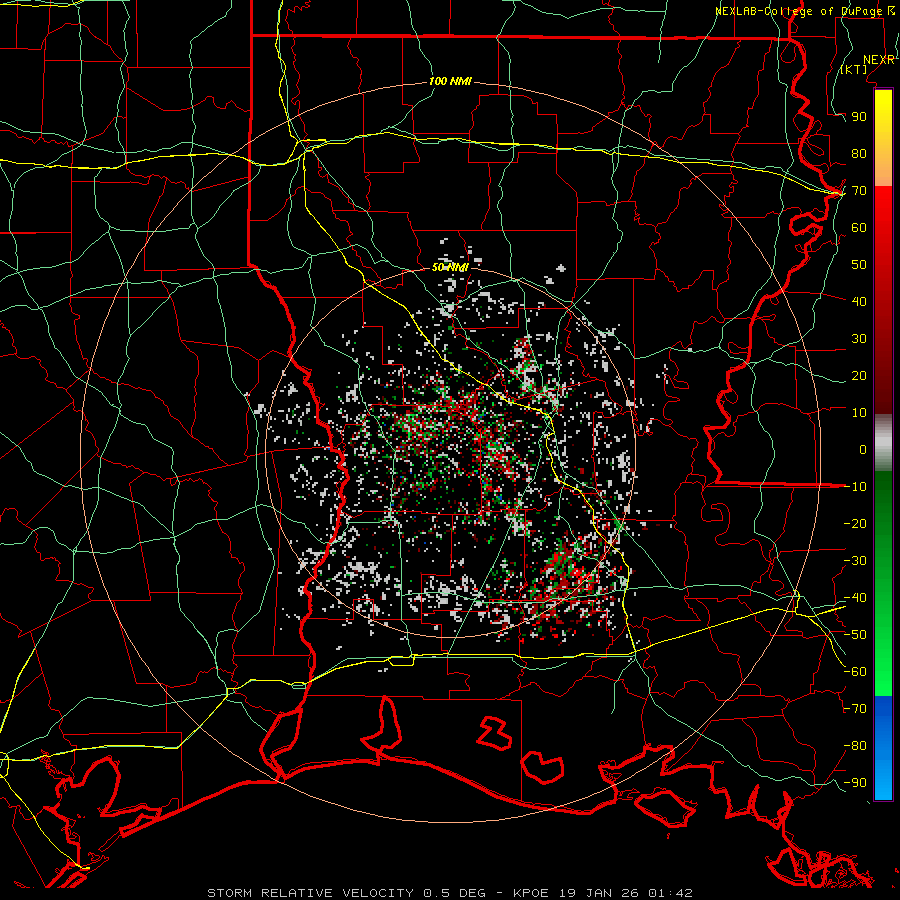900x900 pixels.
Task: Click the 100 NMI range ring label
Action: point(450,81)
